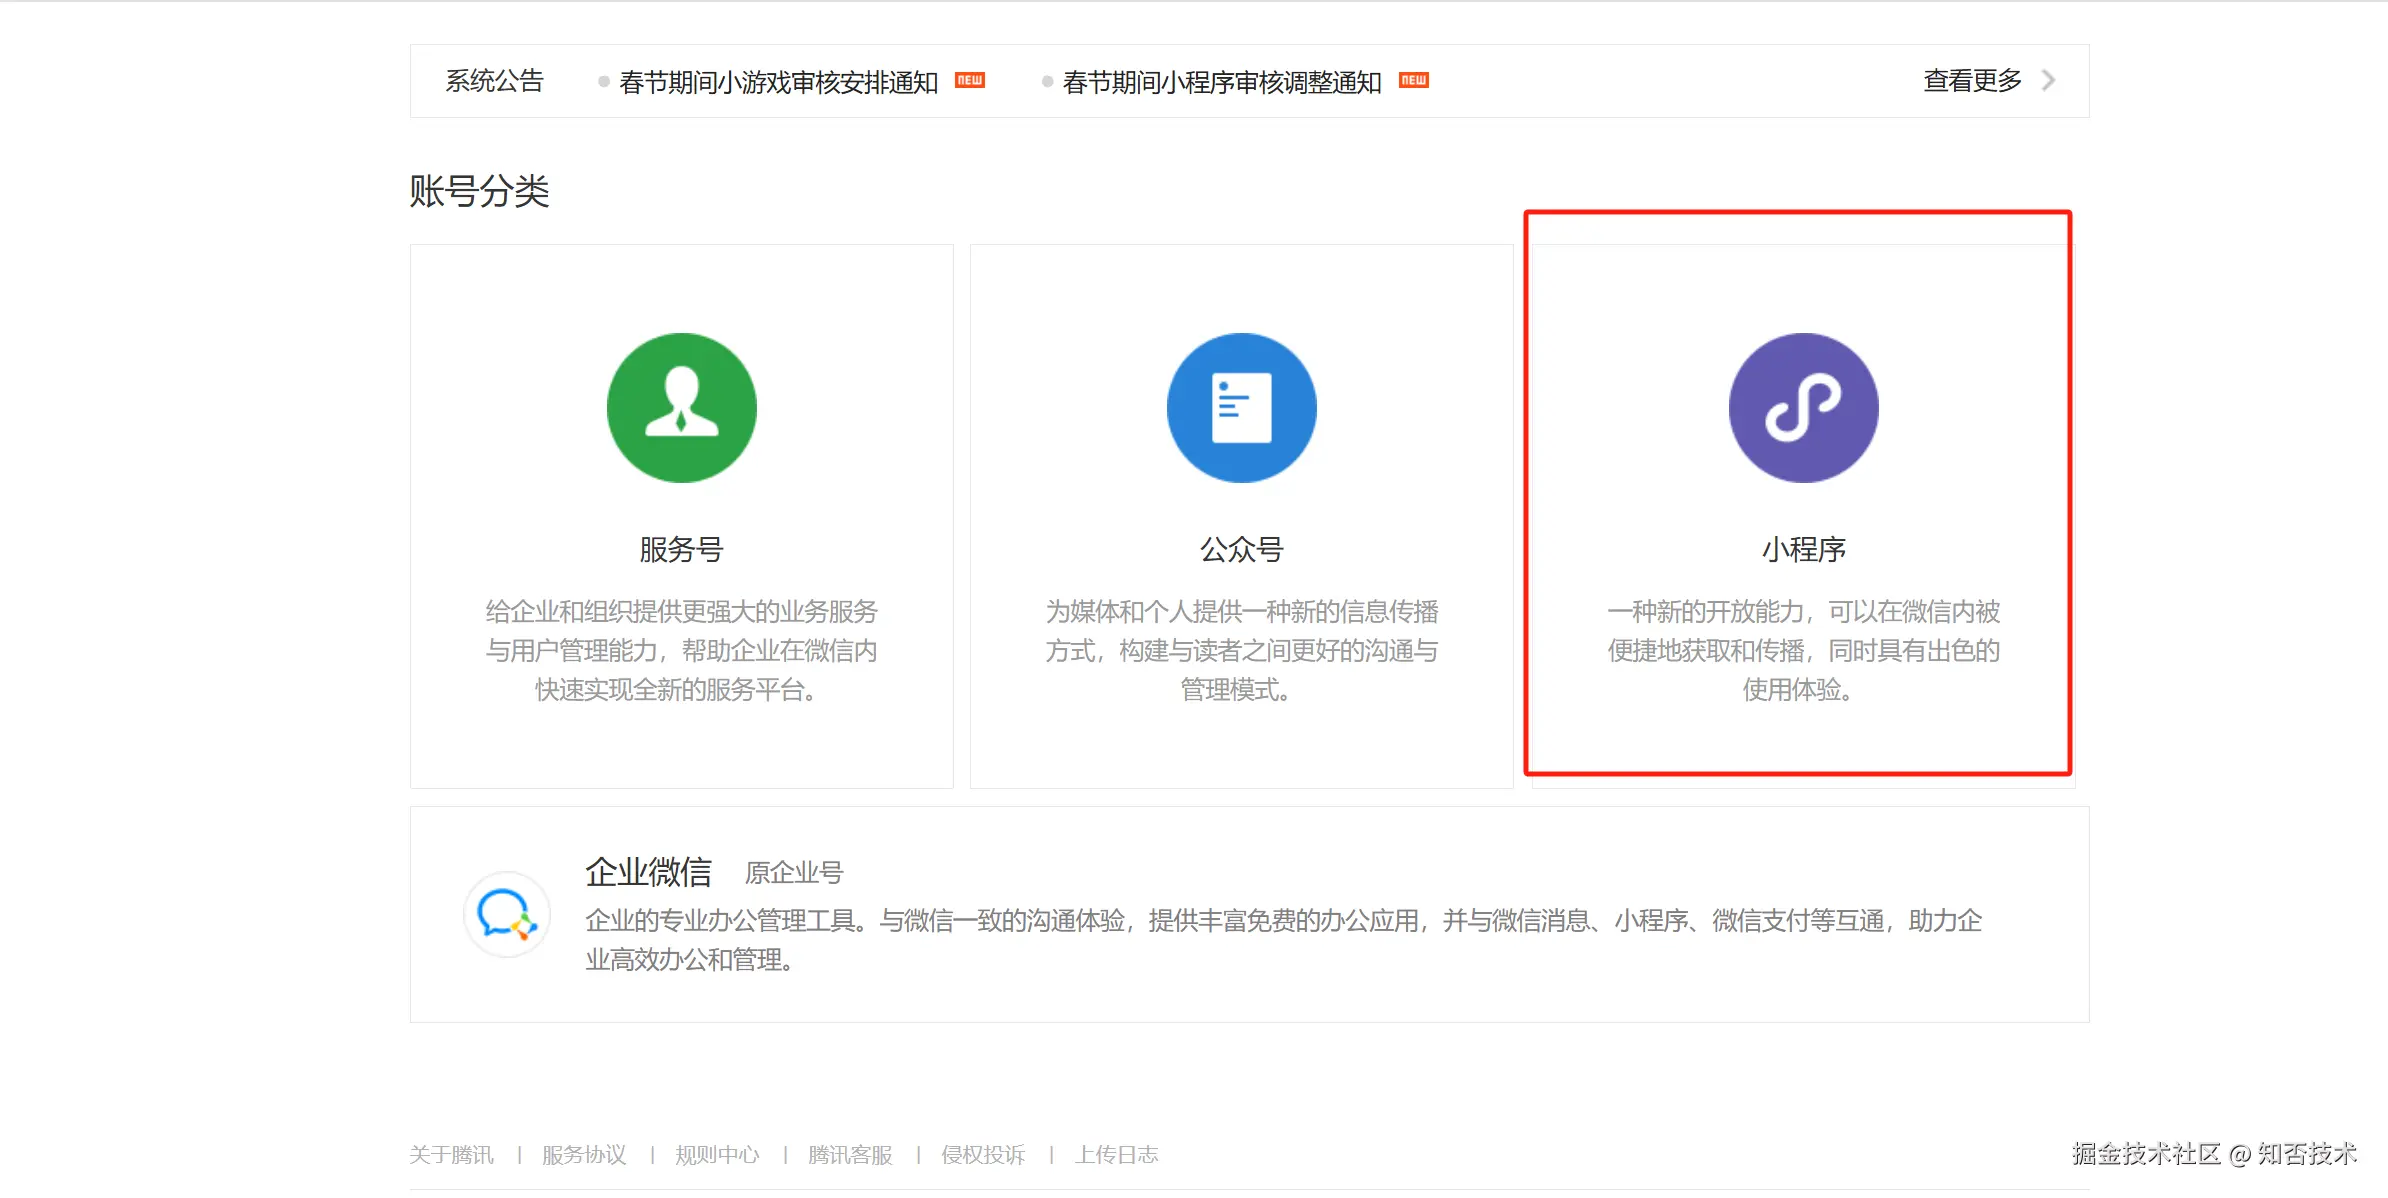This screenshot has width=2388, height=1198.
Task: Click the purple 小程序 mini program icon
Action: point(1803,408)
